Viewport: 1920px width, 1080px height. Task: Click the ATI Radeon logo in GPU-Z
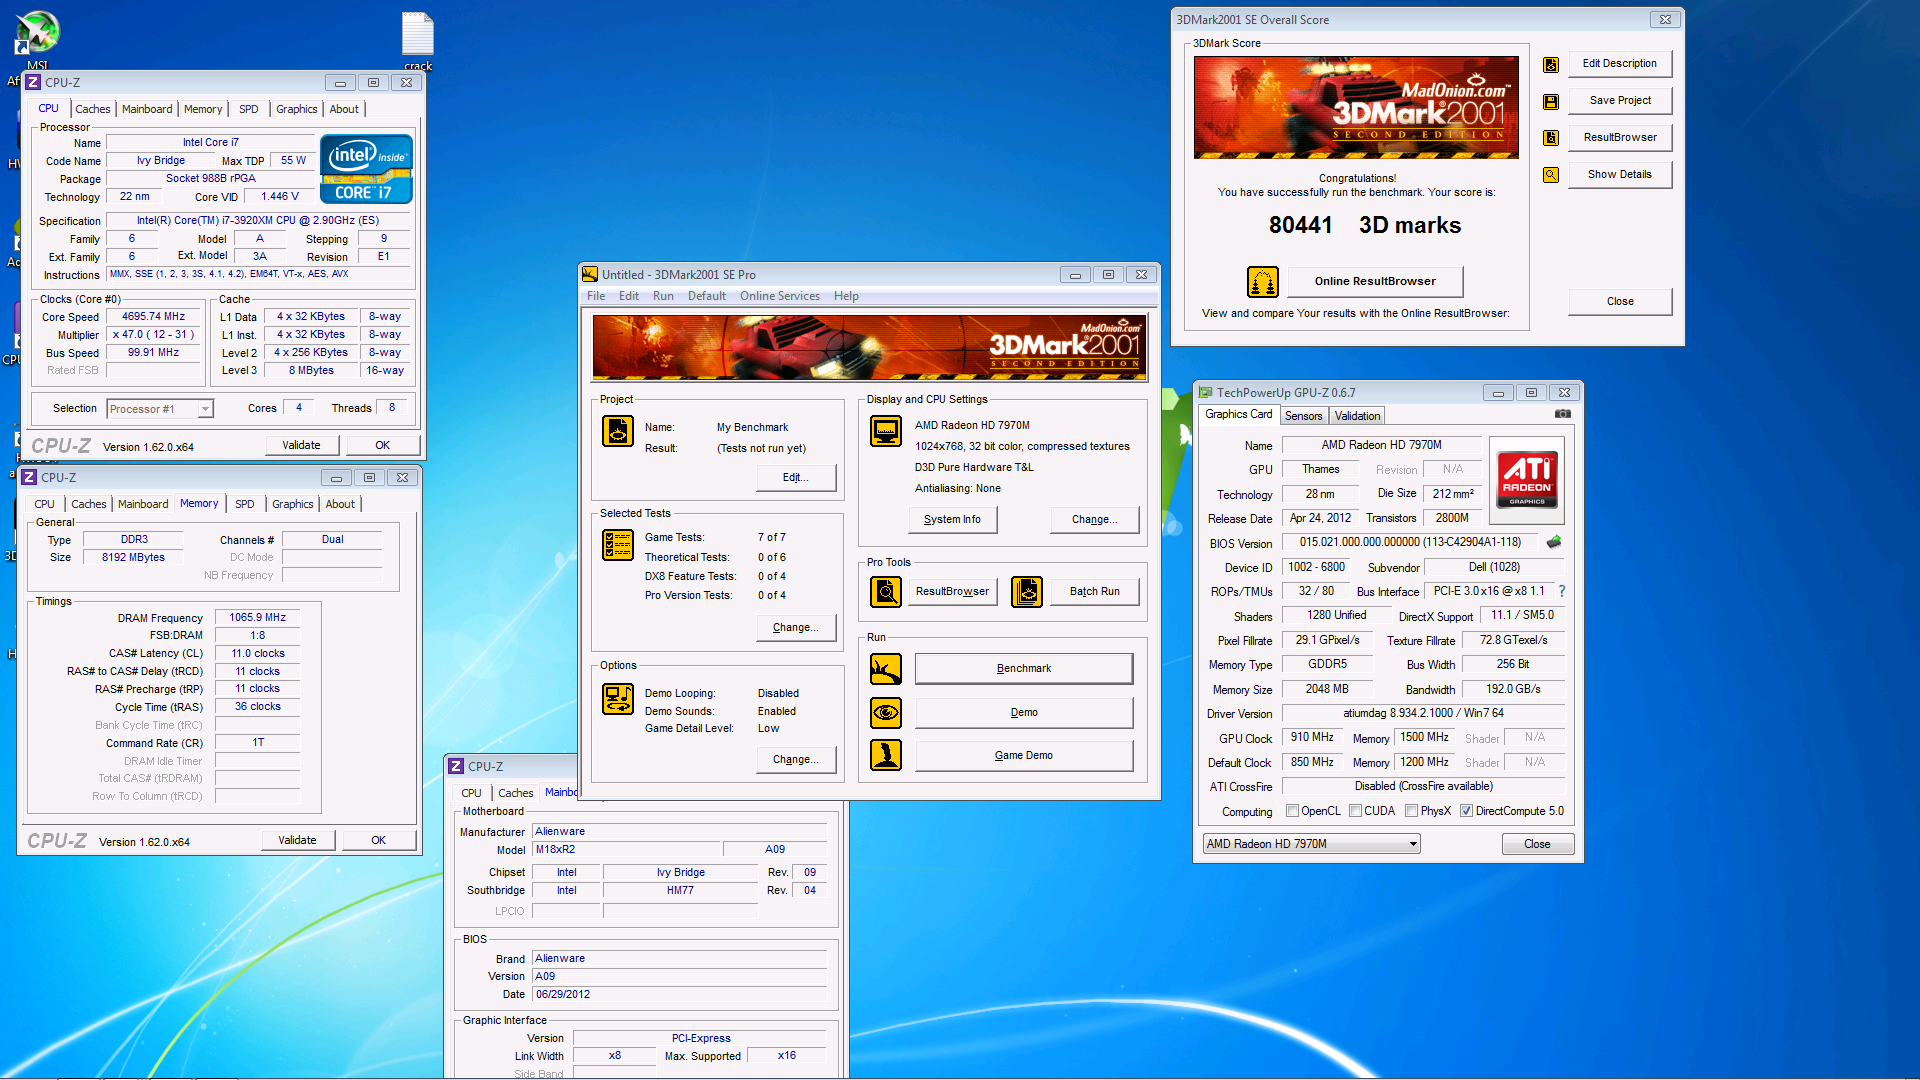tap(1527, 481)
